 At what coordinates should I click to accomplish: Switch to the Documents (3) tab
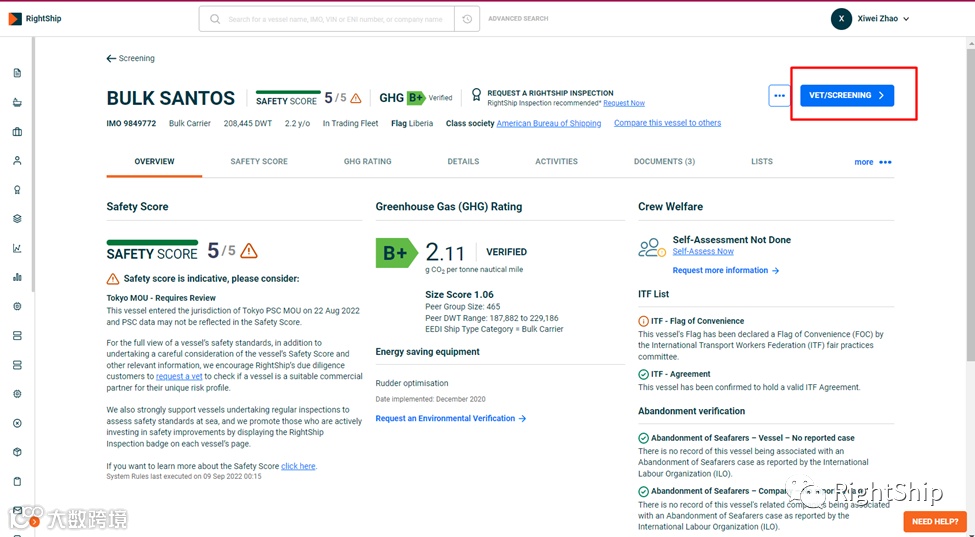(x=664, y=162)
